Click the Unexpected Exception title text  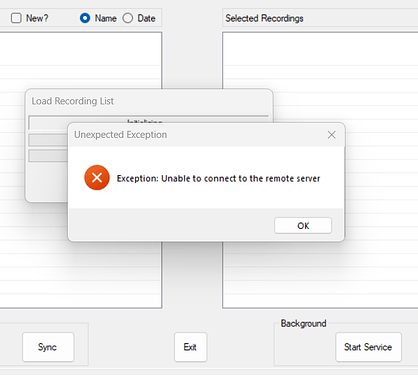(x=121, y=135)
